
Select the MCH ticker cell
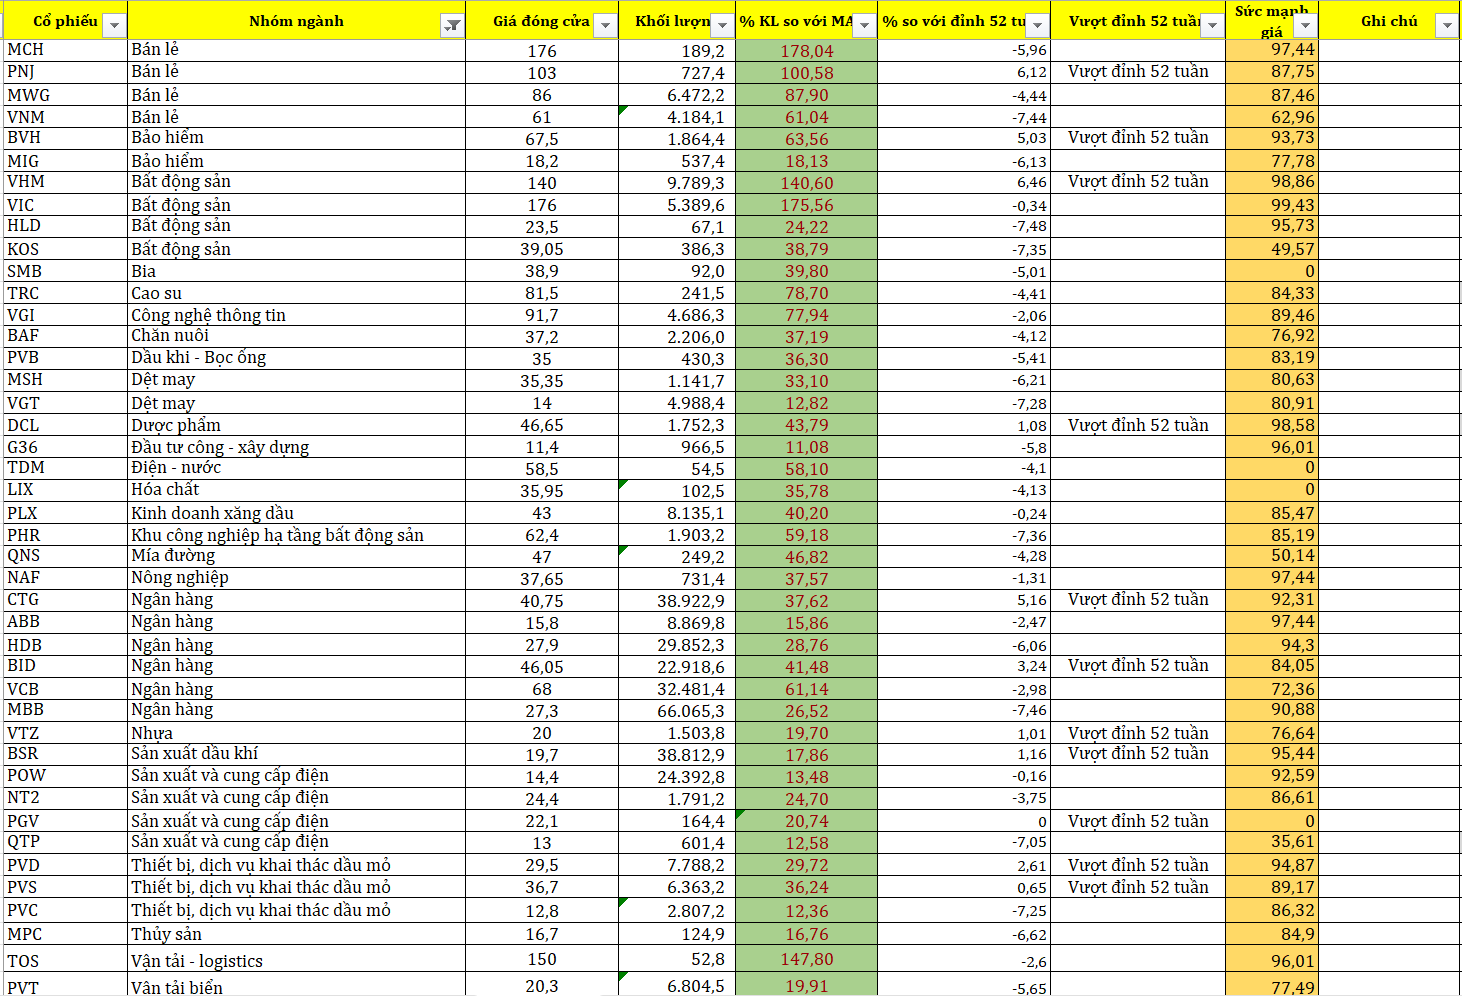(x=65, y=50)
